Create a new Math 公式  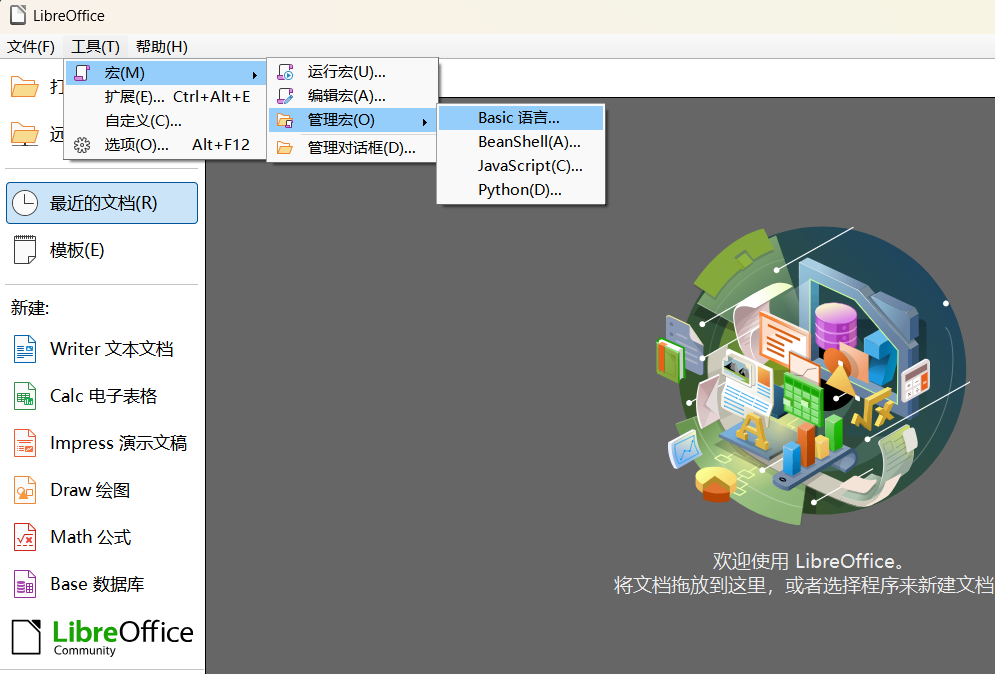coord(90,537)
